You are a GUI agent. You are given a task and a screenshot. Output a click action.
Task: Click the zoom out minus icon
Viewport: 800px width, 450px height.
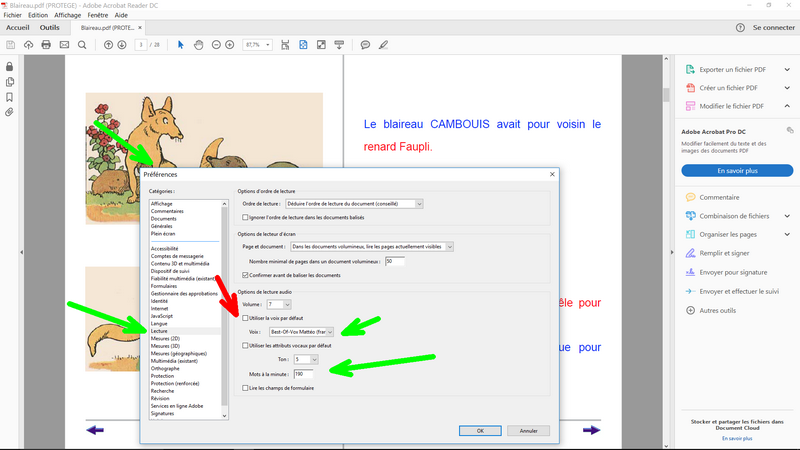point(216,45)
